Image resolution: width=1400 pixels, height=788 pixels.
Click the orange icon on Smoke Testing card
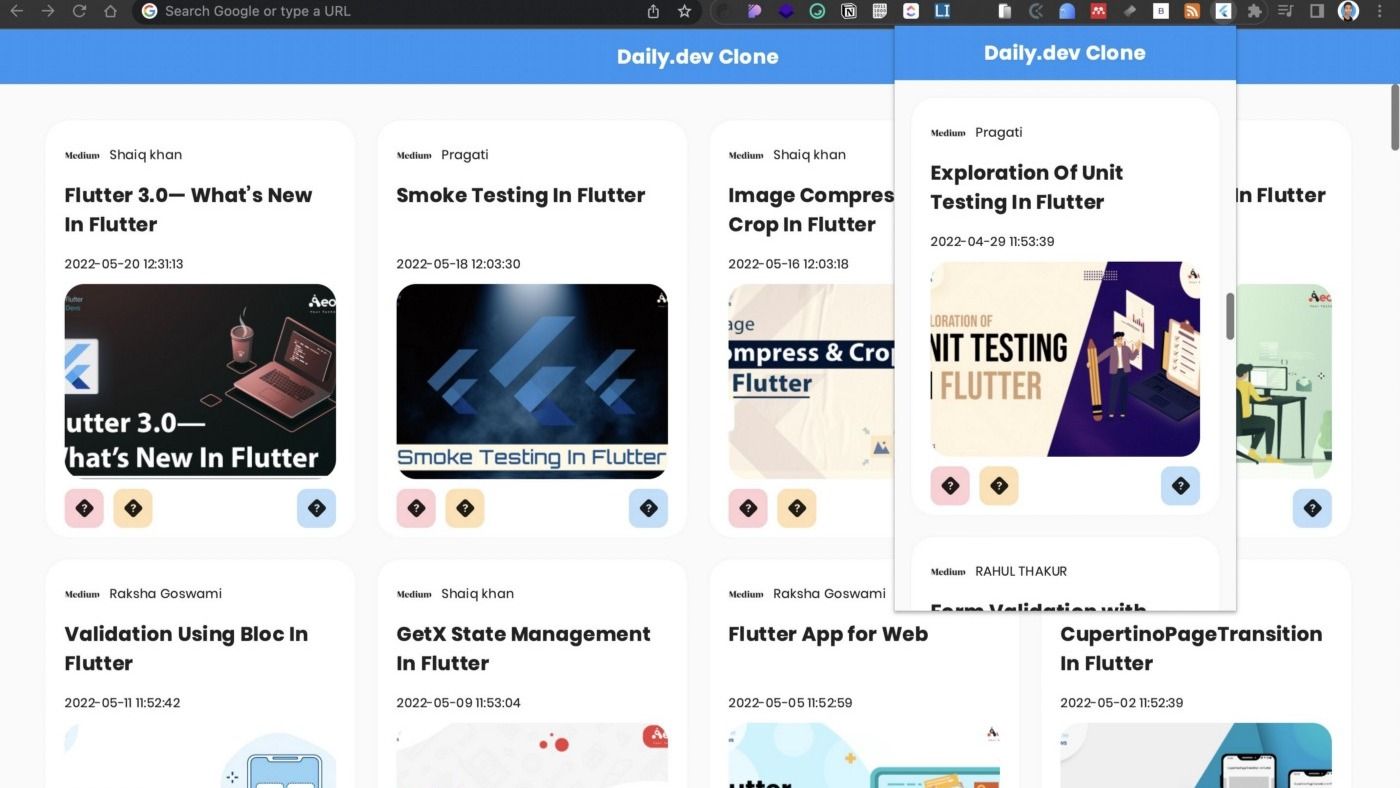point(465,508)
